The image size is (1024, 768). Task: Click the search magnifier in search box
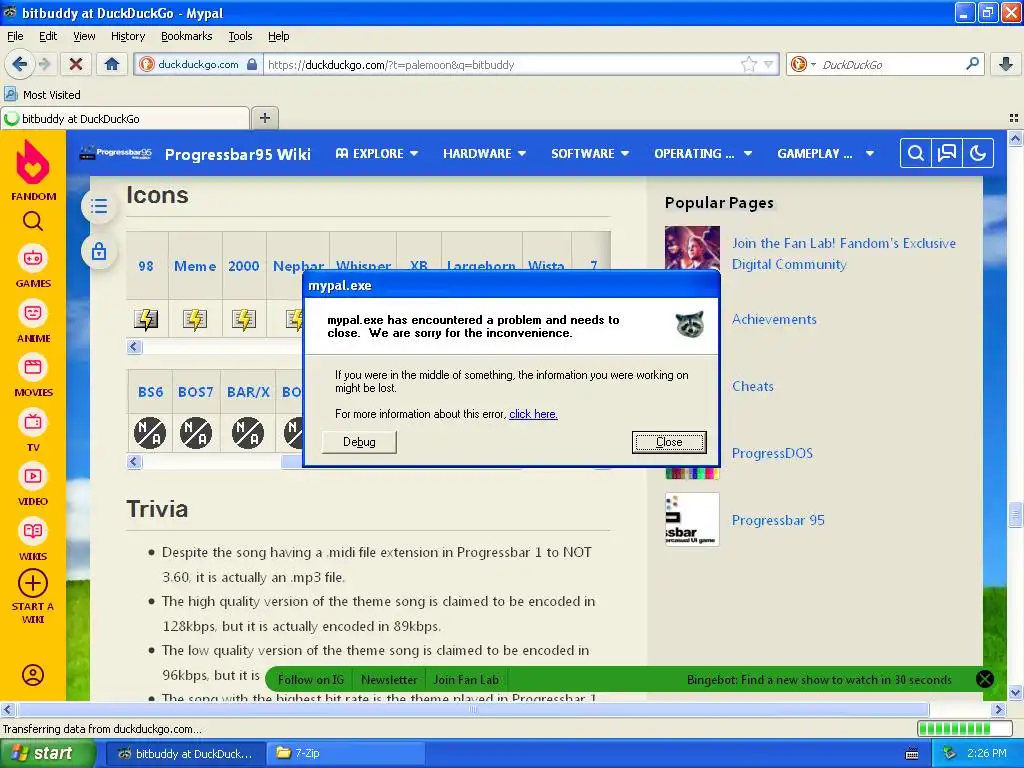pyautogui.click(x=972, y=64)
